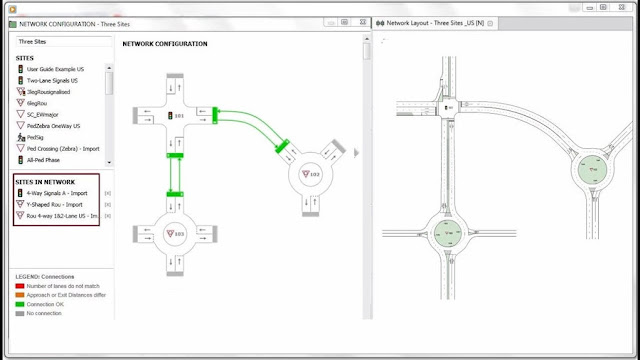The height and width of the screenshot is (360, 640).
Task: Click Sites list scrollbar up arrow
Action: 109,68
